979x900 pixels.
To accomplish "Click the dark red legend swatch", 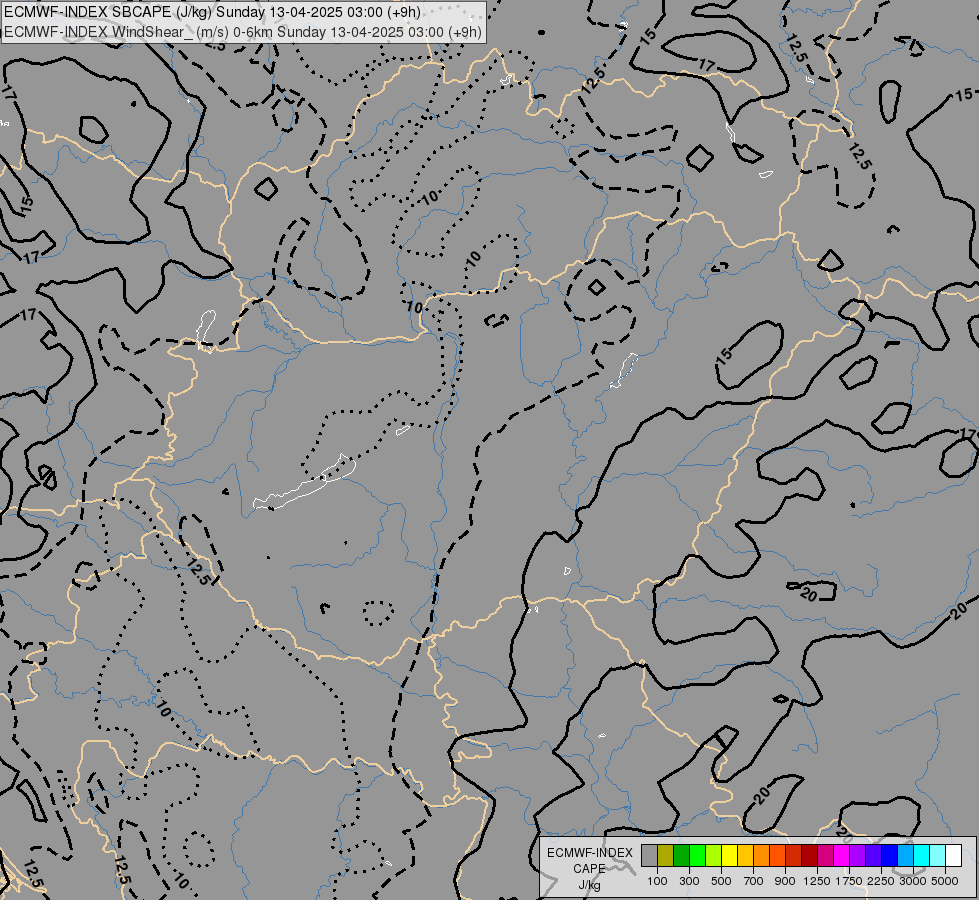I will pyautogui.click(x=809, y=855).
